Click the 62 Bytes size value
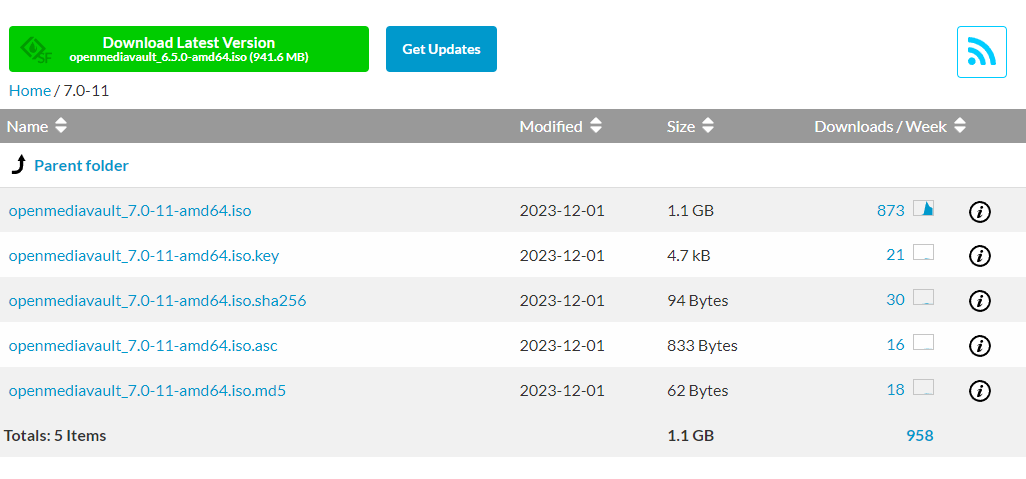The image size is (1026, 479). [x=698, y=391]
